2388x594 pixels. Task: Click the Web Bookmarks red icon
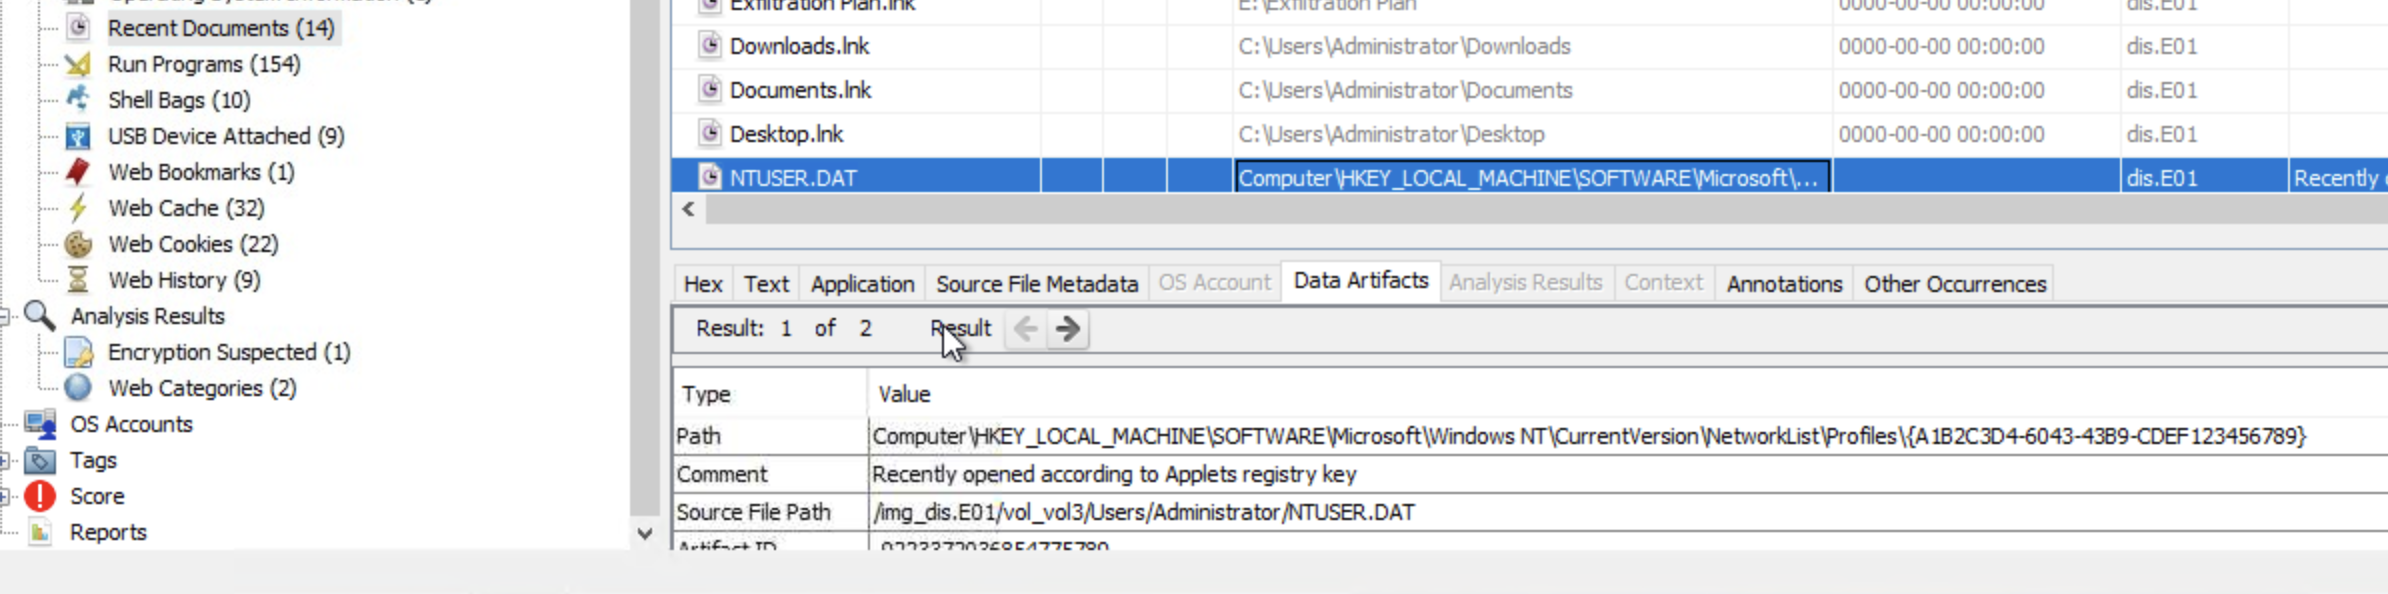tap(78, 172)
